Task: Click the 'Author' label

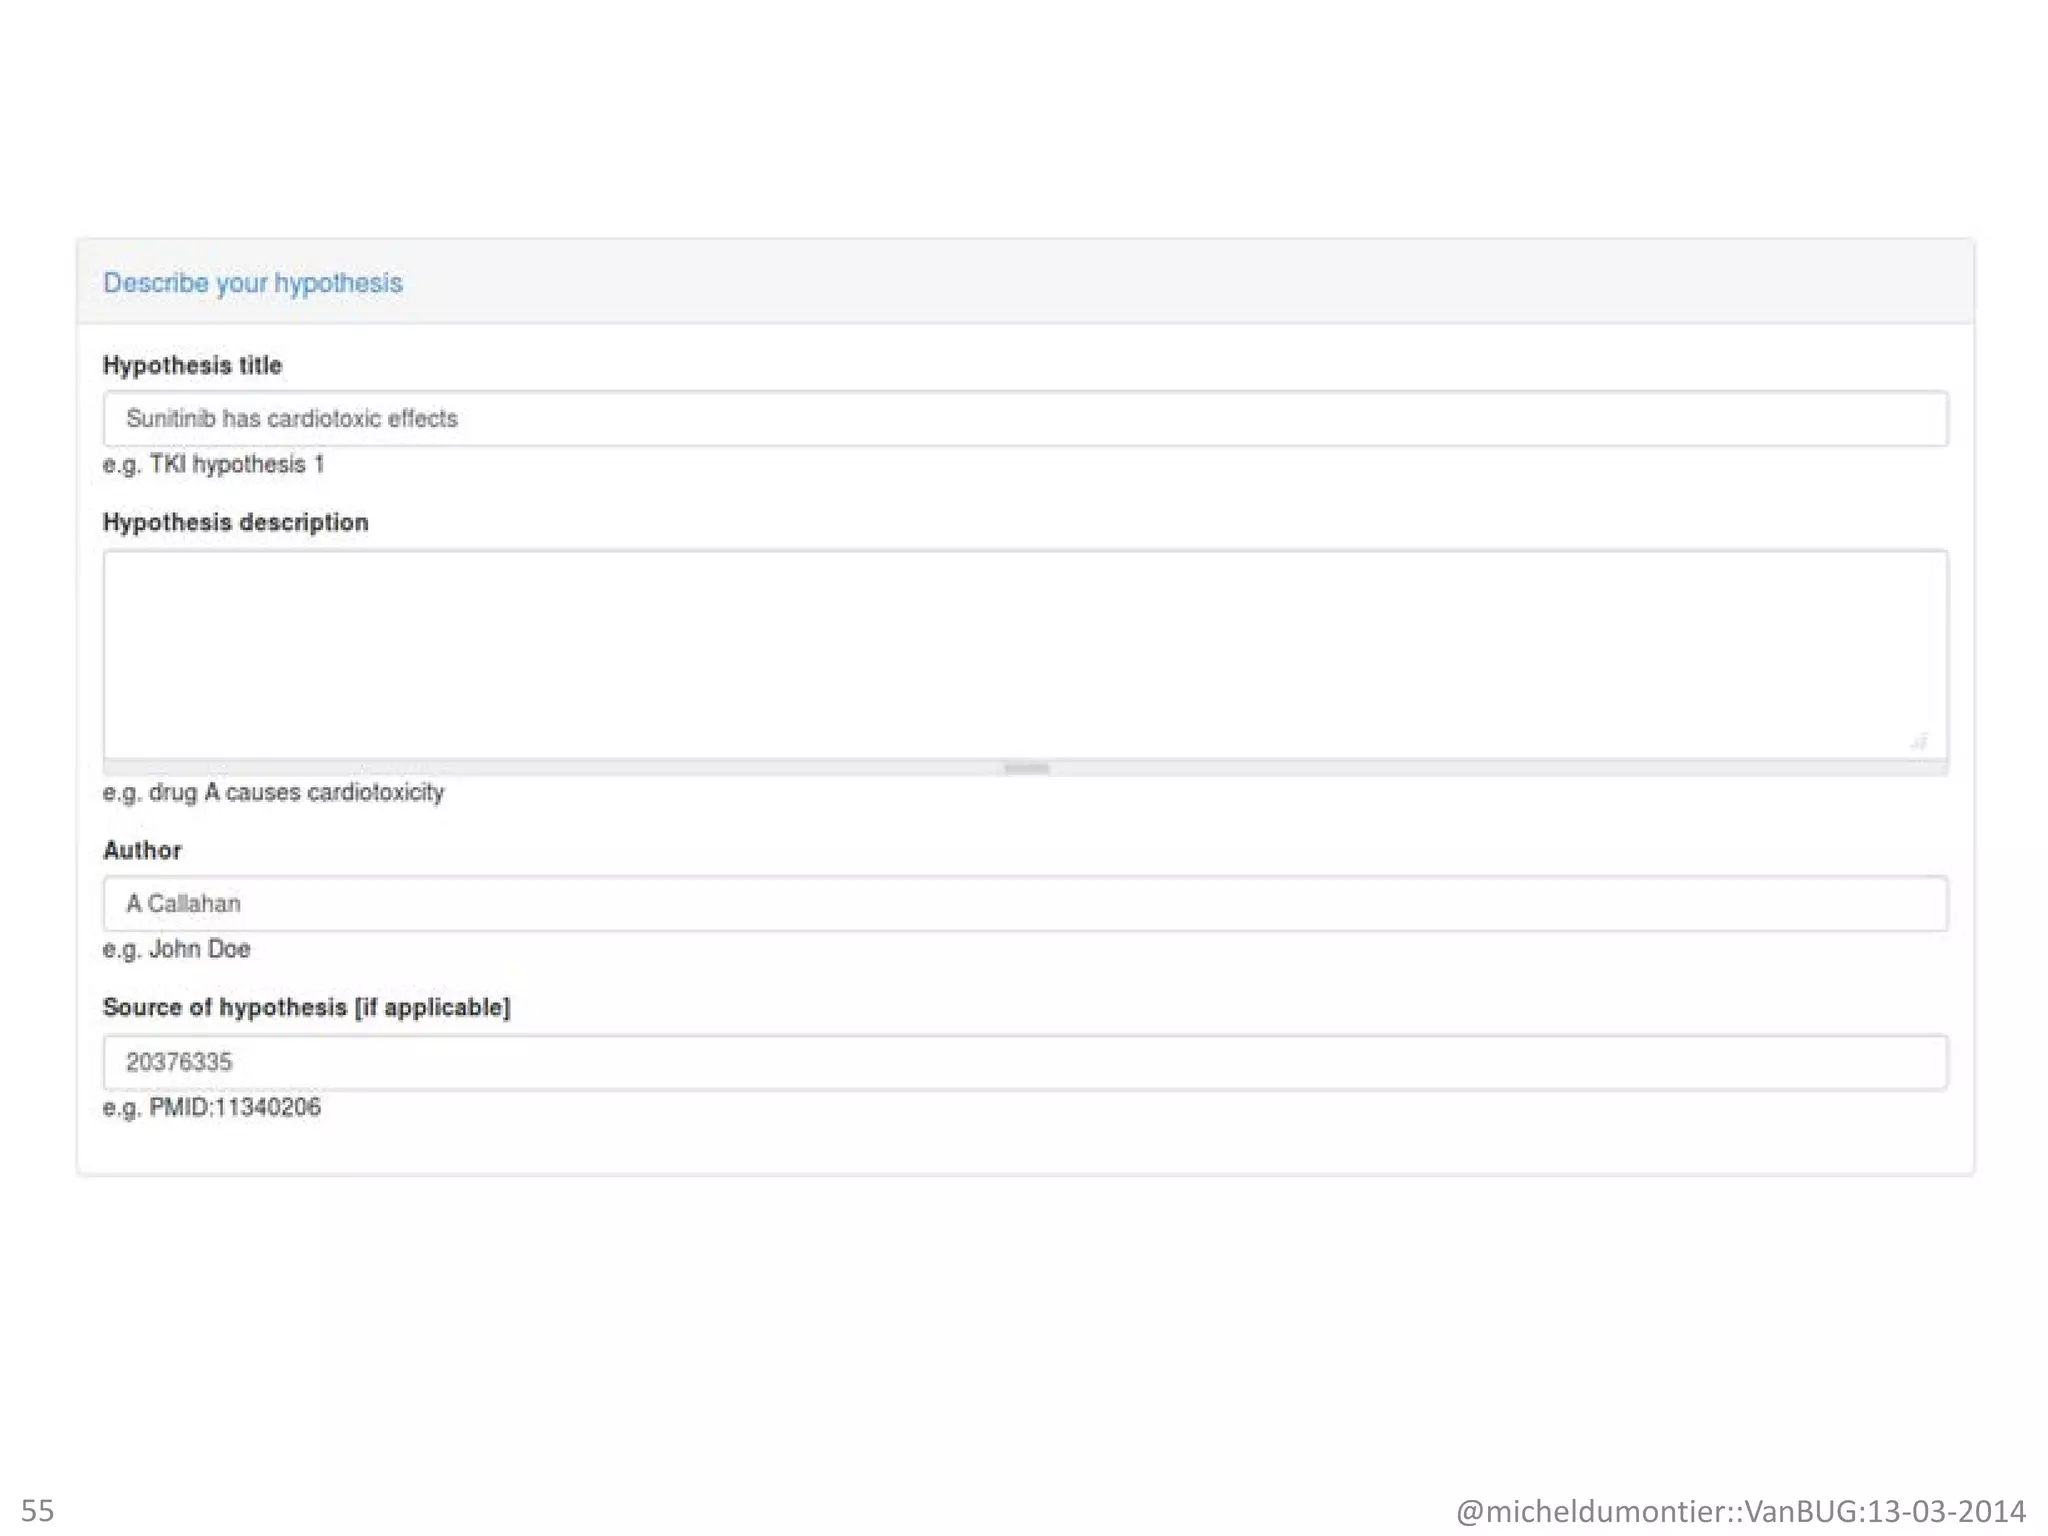Action: [x=142, y=850]
